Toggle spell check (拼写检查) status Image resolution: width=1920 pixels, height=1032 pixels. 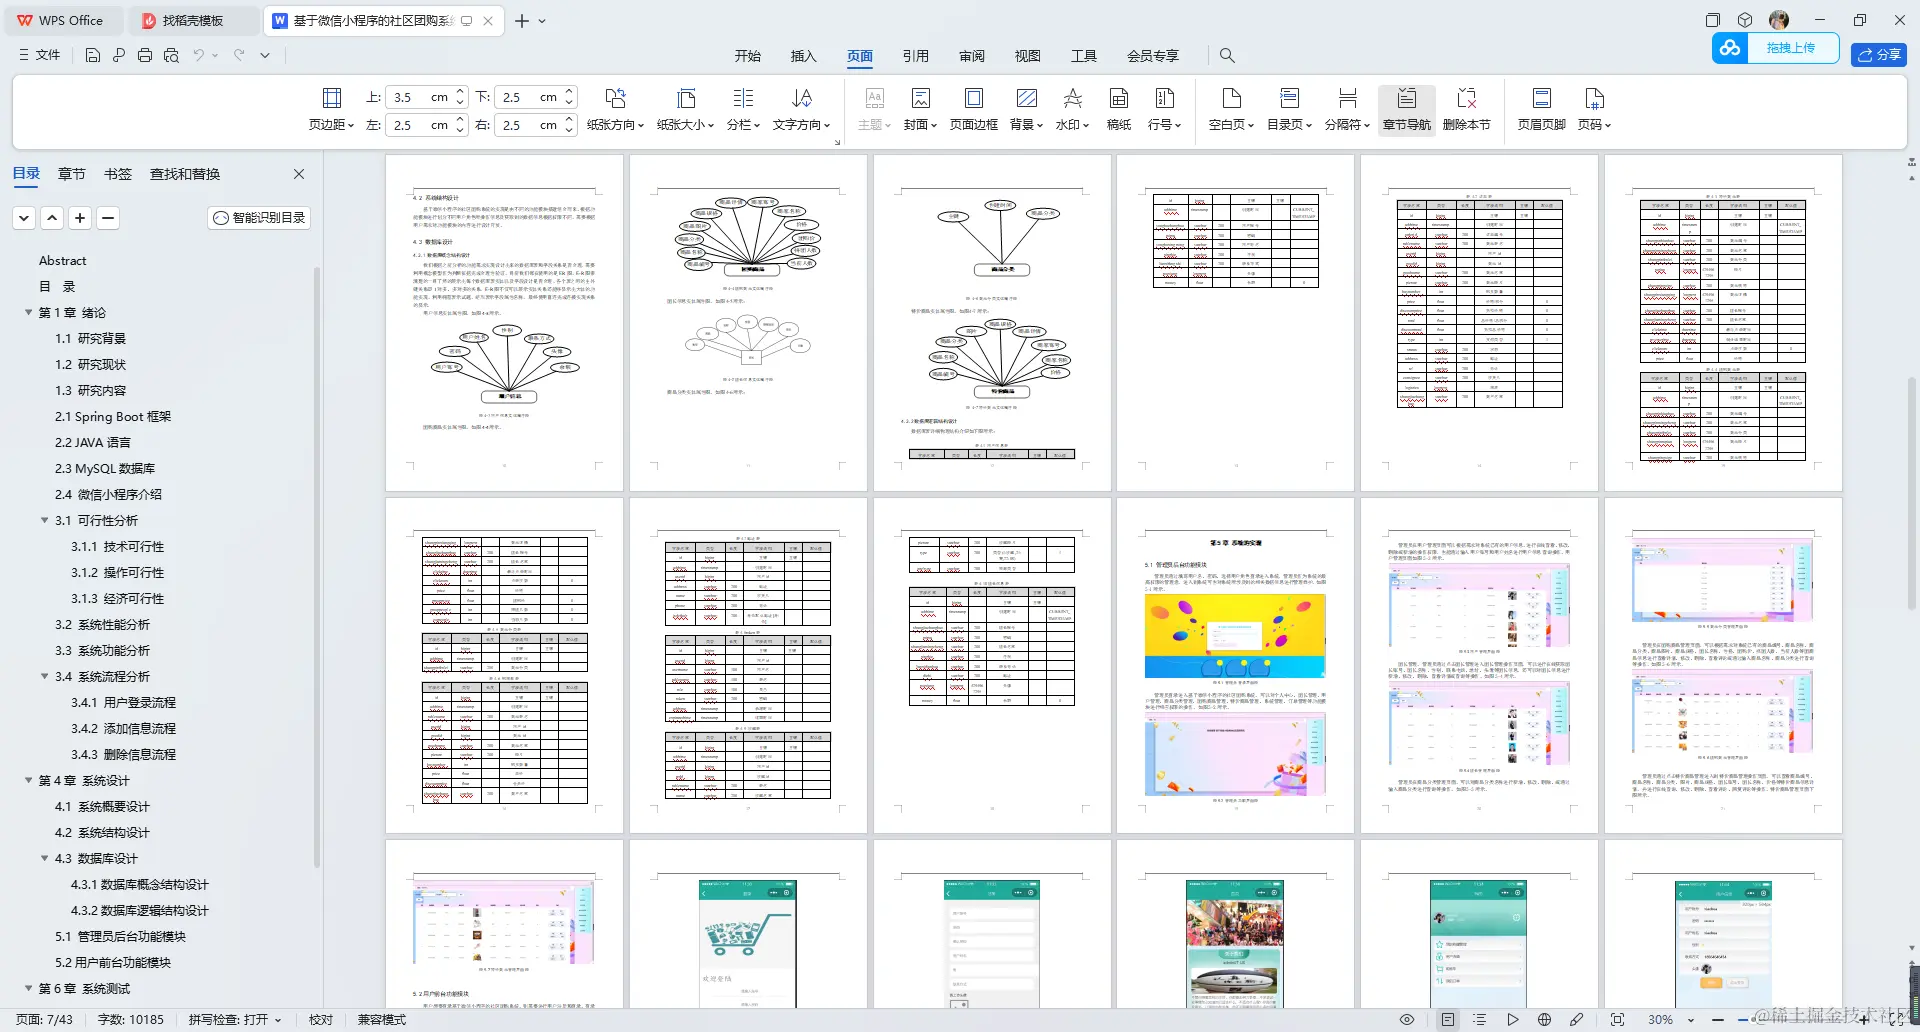(x=235, y=1020)
